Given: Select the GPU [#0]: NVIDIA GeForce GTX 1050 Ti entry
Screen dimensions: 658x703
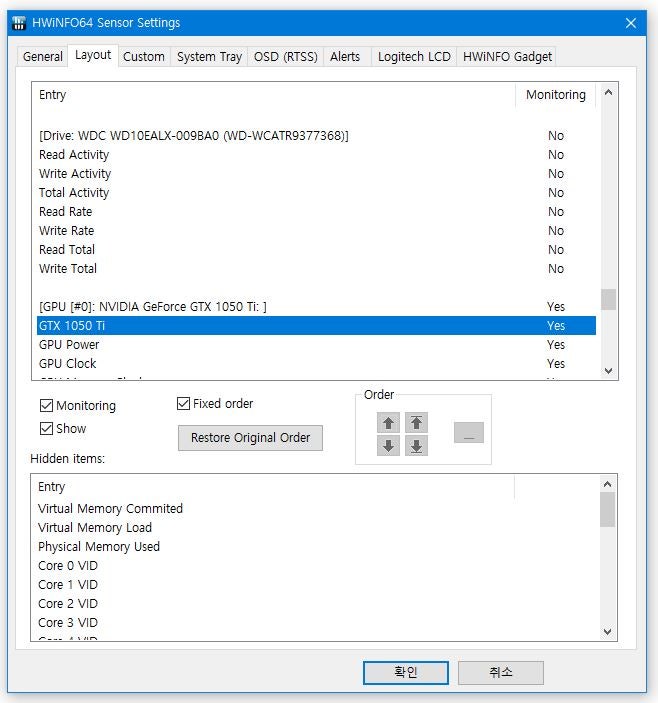Looking at the screenshot, I should click(316, 307).
